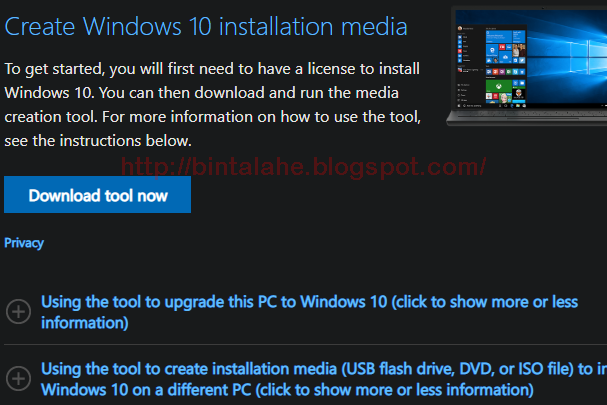
Task: Click the Download tool now button
Action: pyautogui.click(x=97, y=194)
